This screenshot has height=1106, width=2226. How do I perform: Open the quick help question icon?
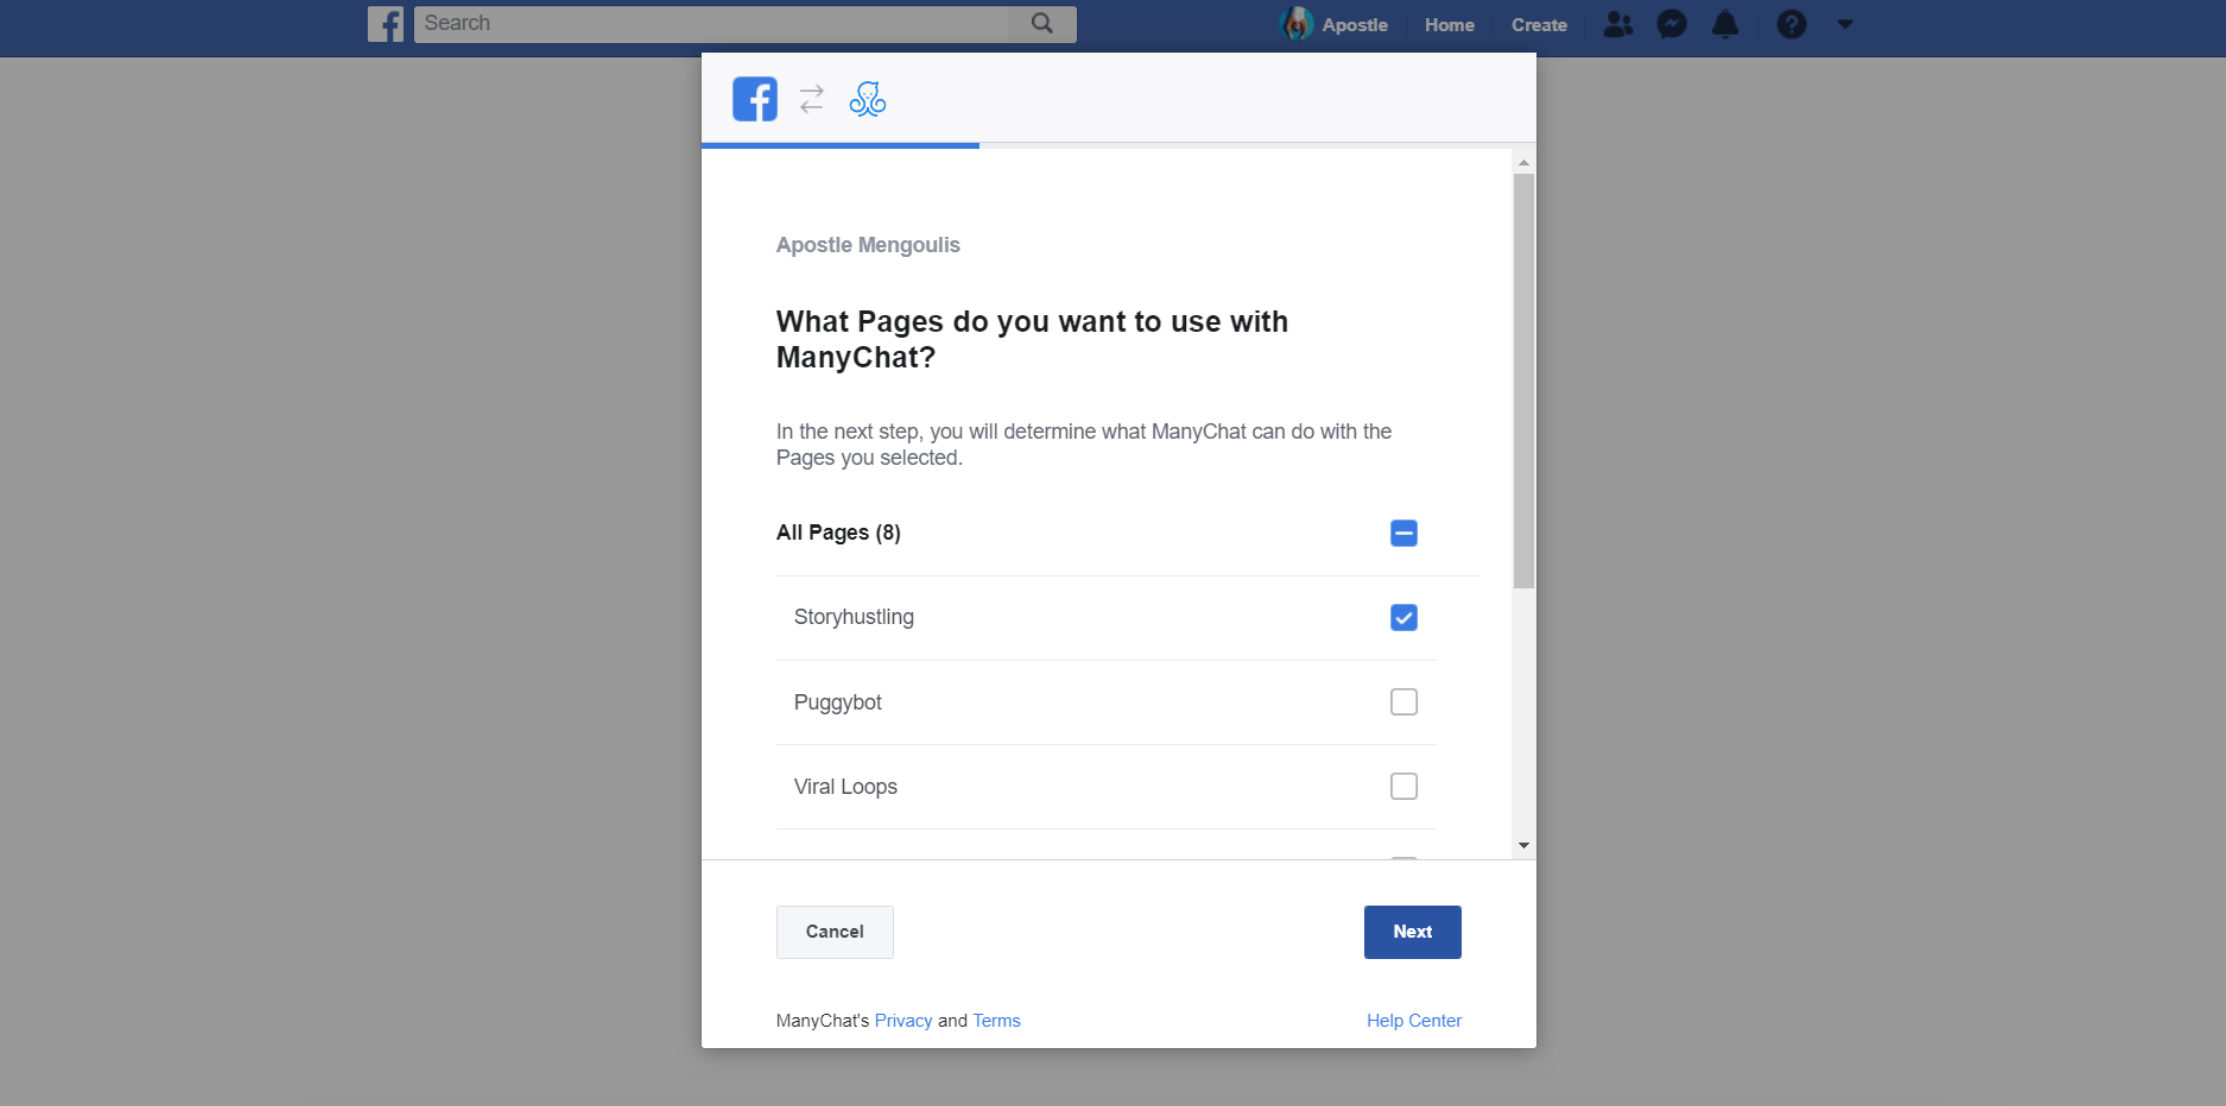click(x=1791, y=24)
